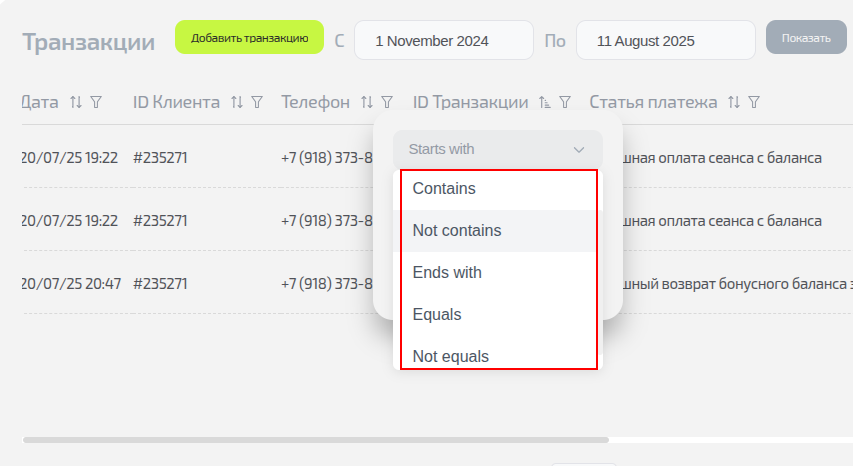This screenshot has height=466, width=853.
Task: Sort by Телефон column
Action: point(367,102)
